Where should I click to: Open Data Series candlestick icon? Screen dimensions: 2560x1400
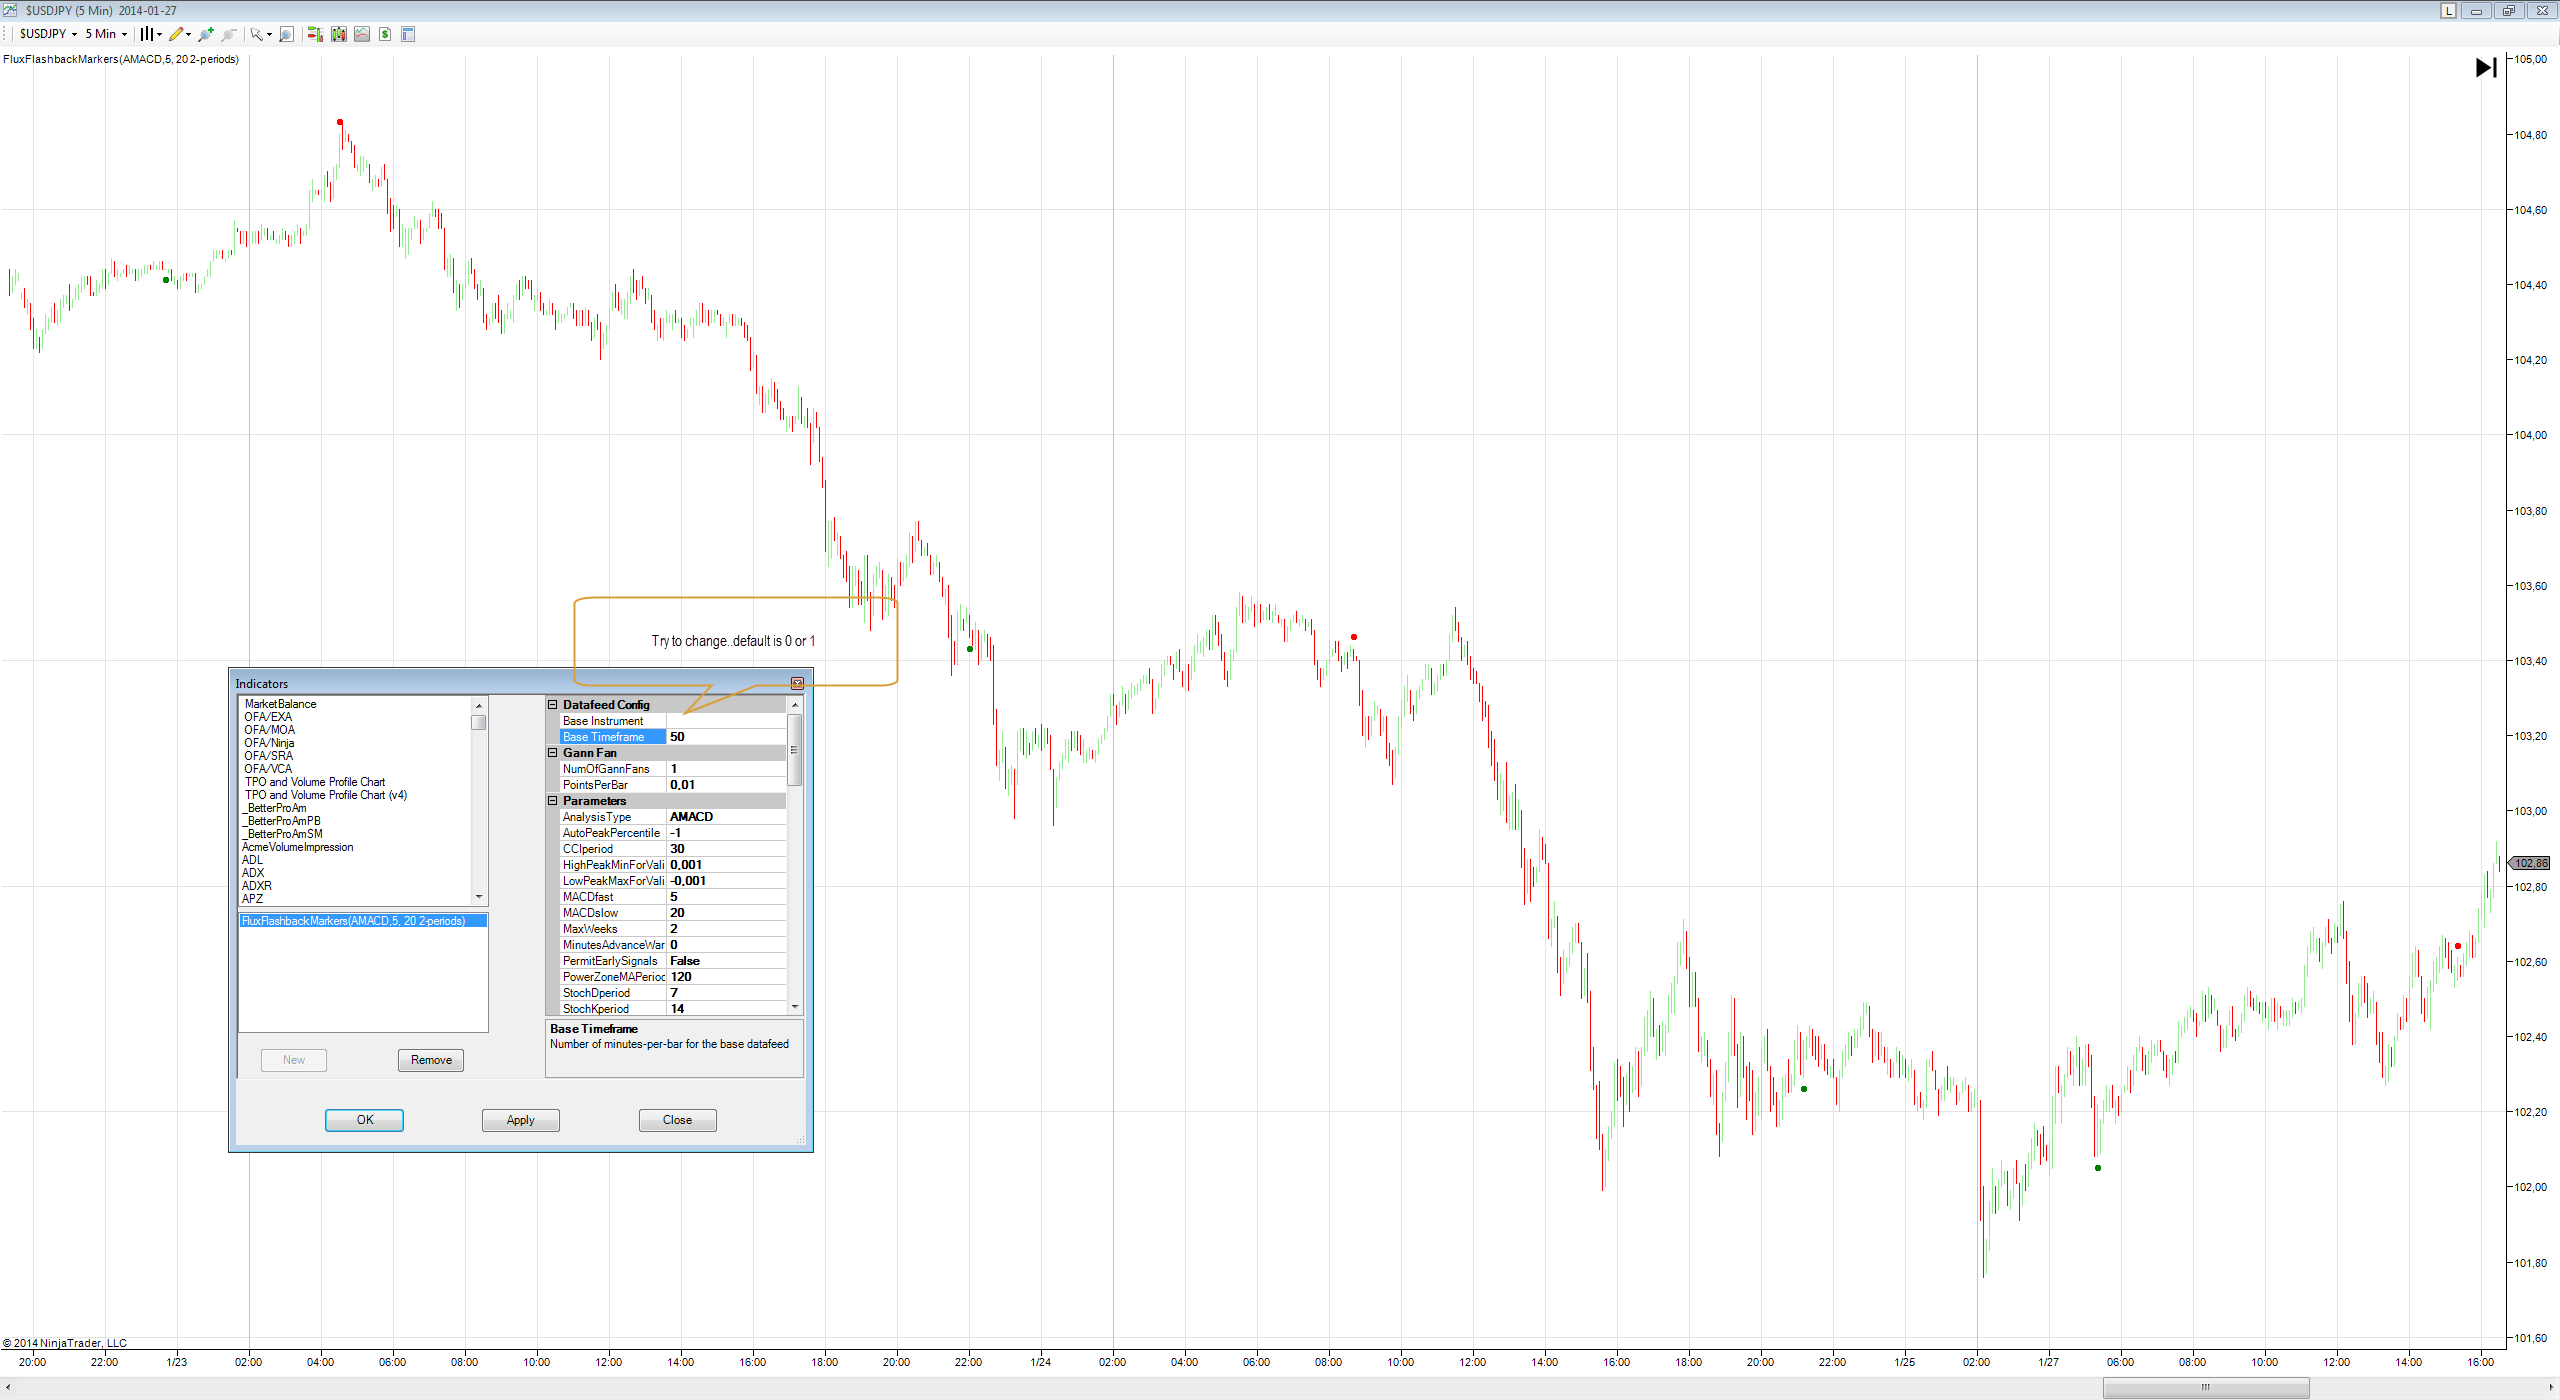(339, 34)
